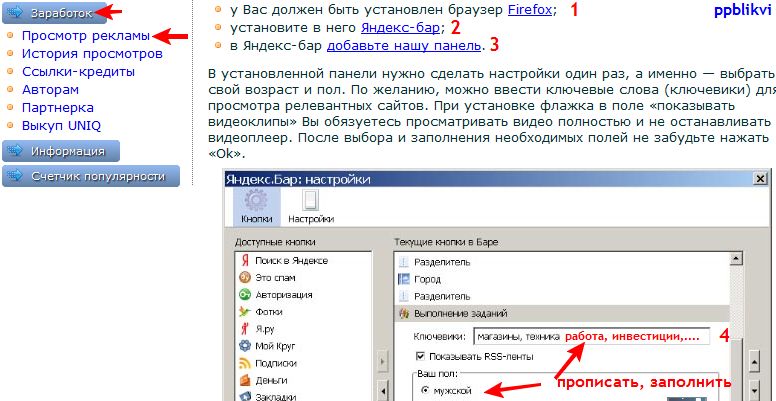Select the Фотки bird icon
The width and height of the screenshot is (776, 401).
[245, 312]
